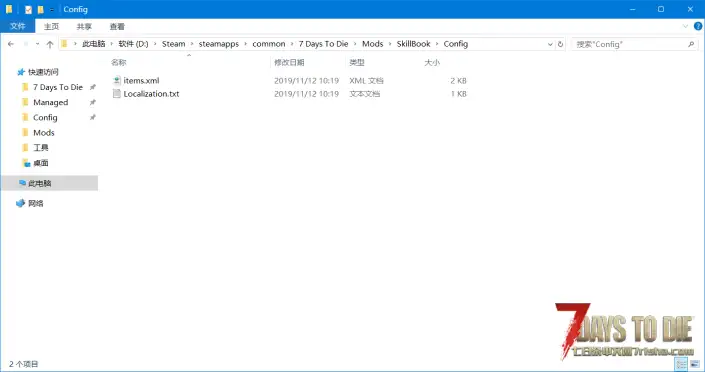Click Mods in the address path
The width and height of the screenshot is (705, 372).
373,44
